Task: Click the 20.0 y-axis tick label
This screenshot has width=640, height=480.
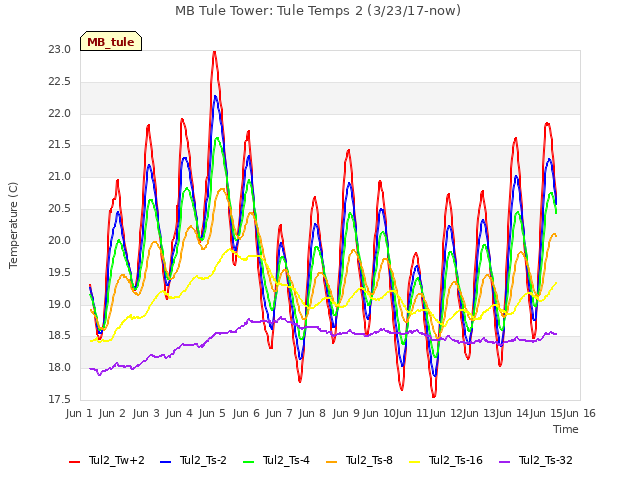Action: pos(60,240)
